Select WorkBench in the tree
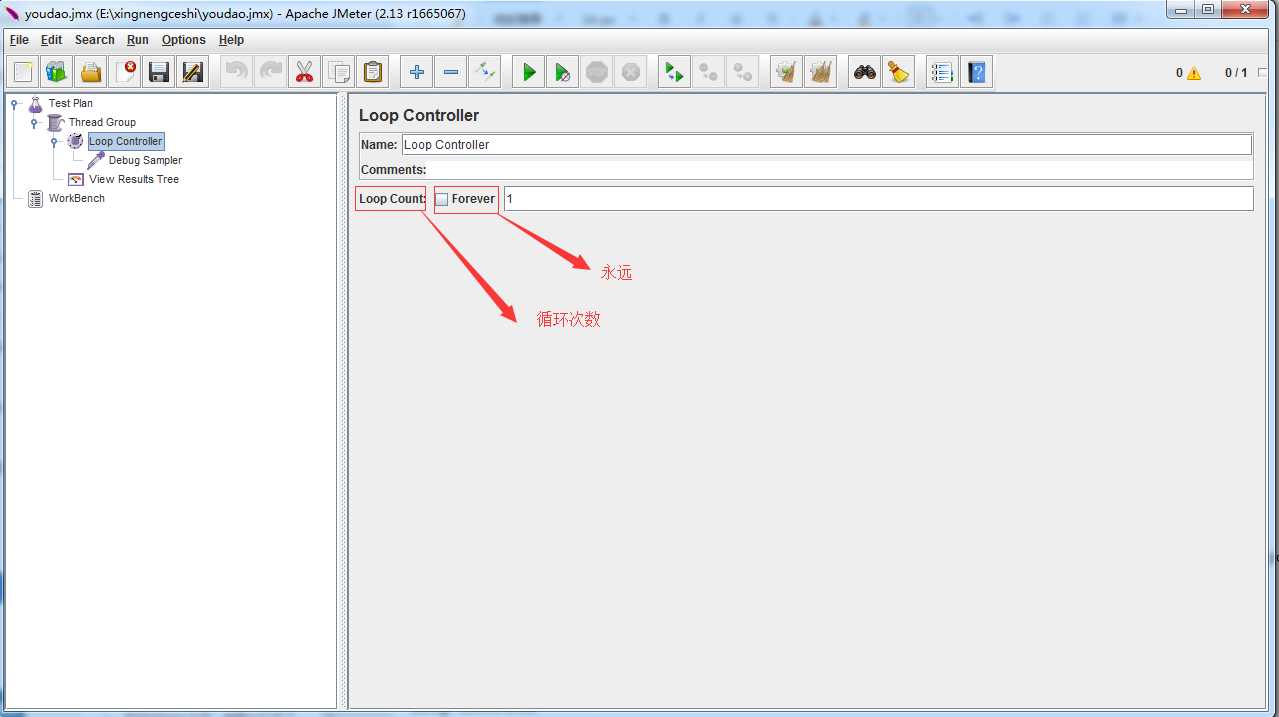 click(x=77, y=198)
